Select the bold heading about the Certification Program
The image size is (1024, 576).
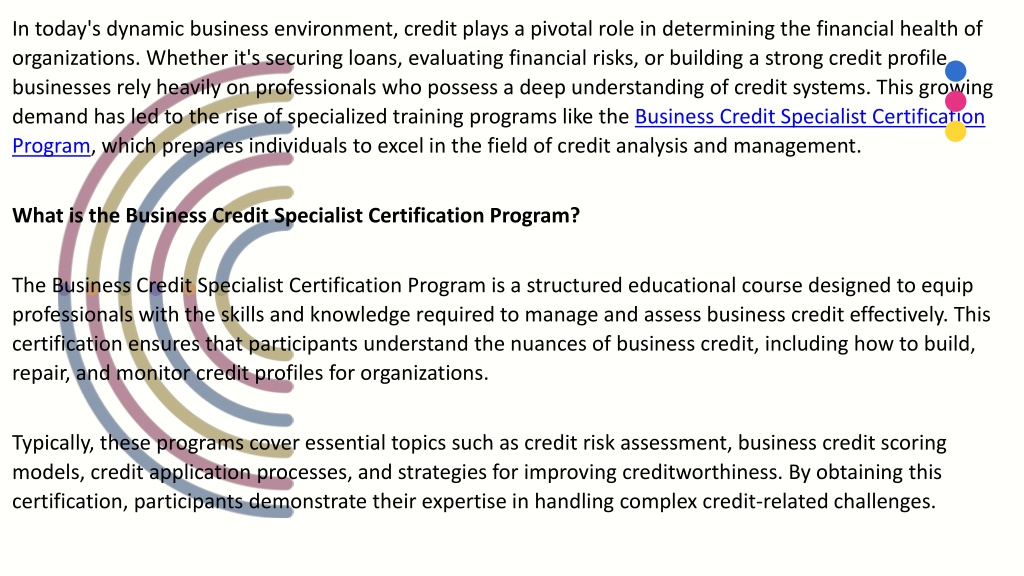296,216
